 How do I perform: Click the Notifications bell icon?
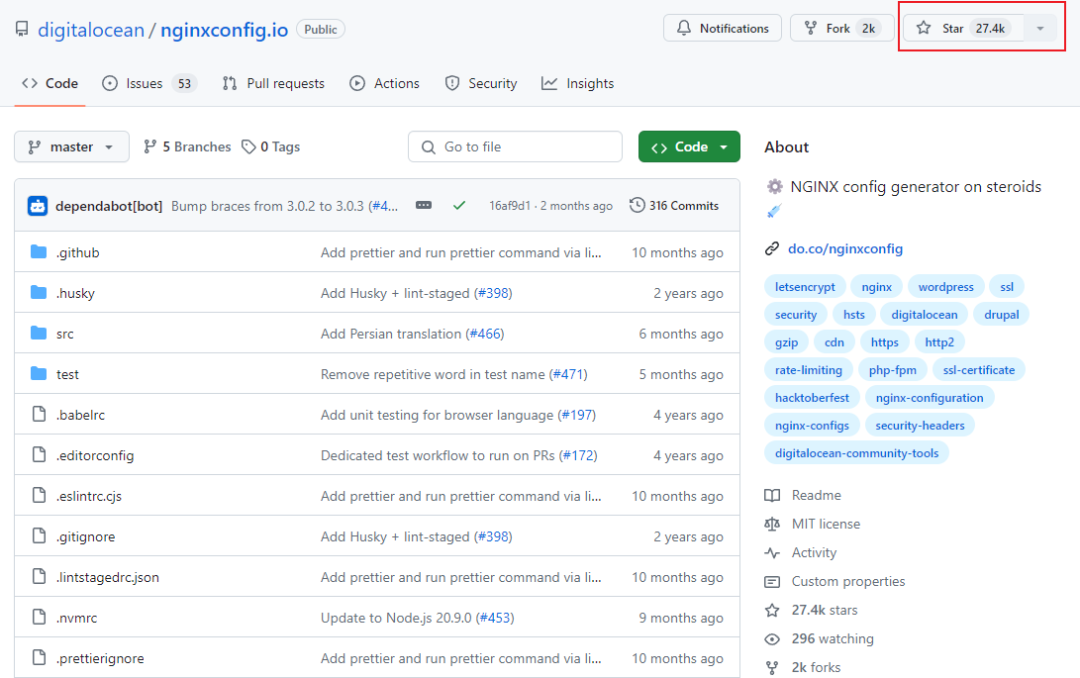[x=683, y=28]
